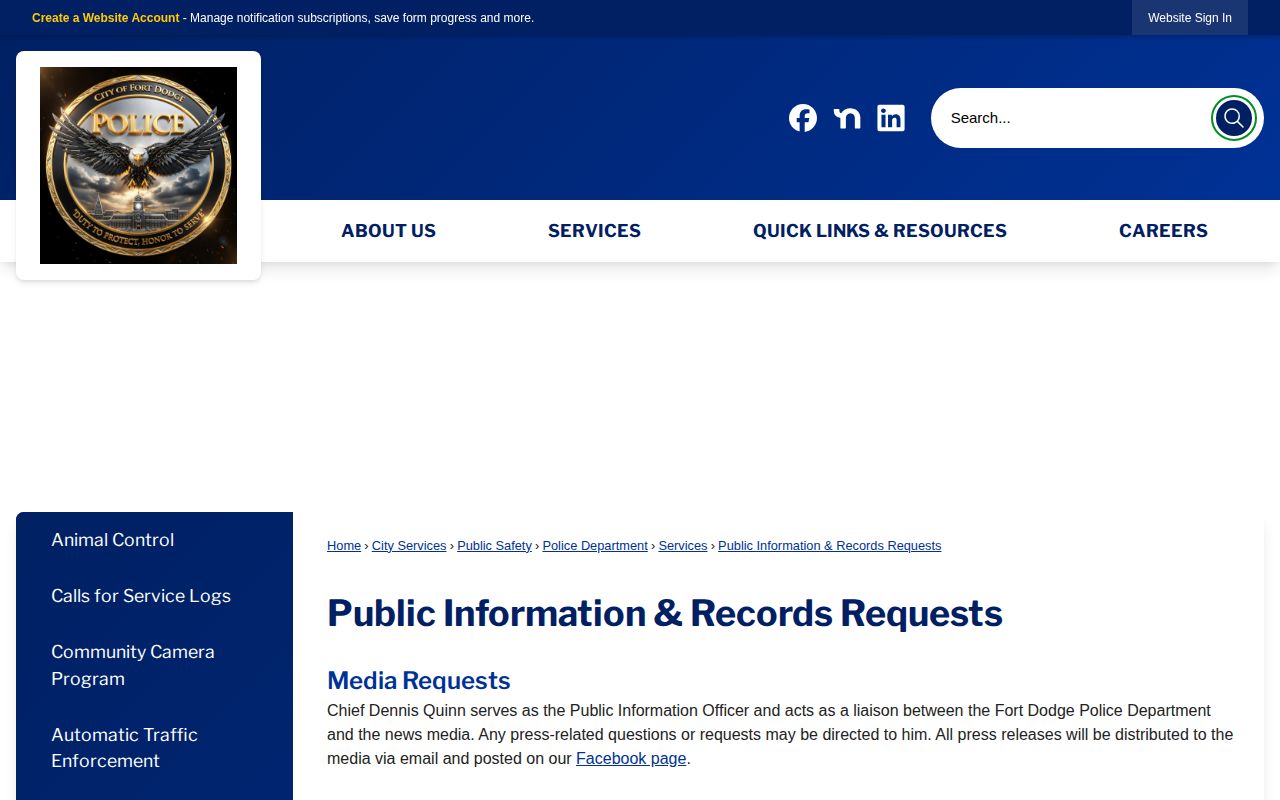Click the Services breadcrumb link

(x=683, y=546)
